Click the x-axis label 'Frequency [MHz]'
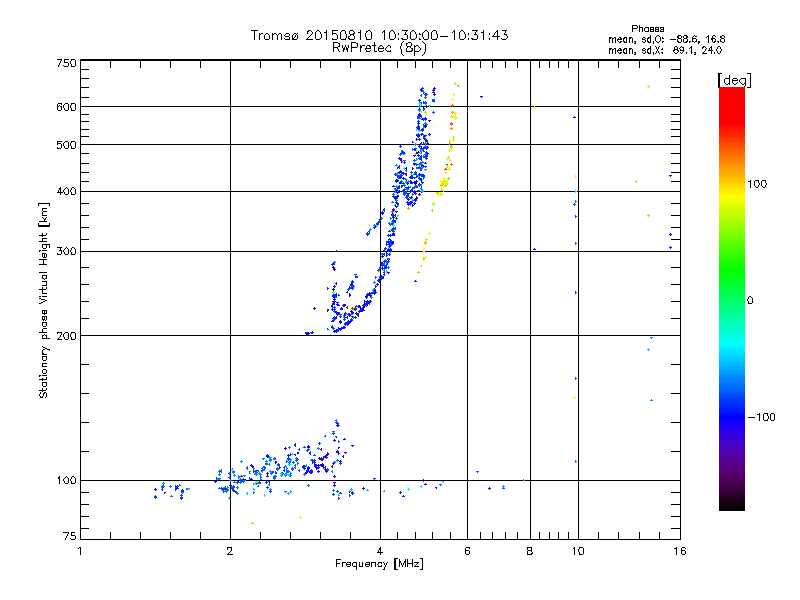This screenshot has height=600, width=800. 379,564
